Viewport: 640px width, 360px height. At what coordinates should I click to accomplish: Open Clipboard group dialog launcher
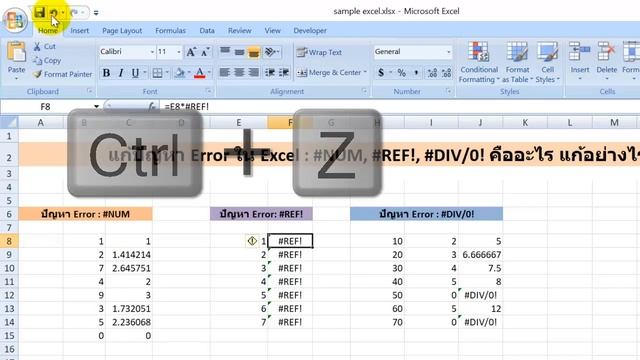(90, 91)
